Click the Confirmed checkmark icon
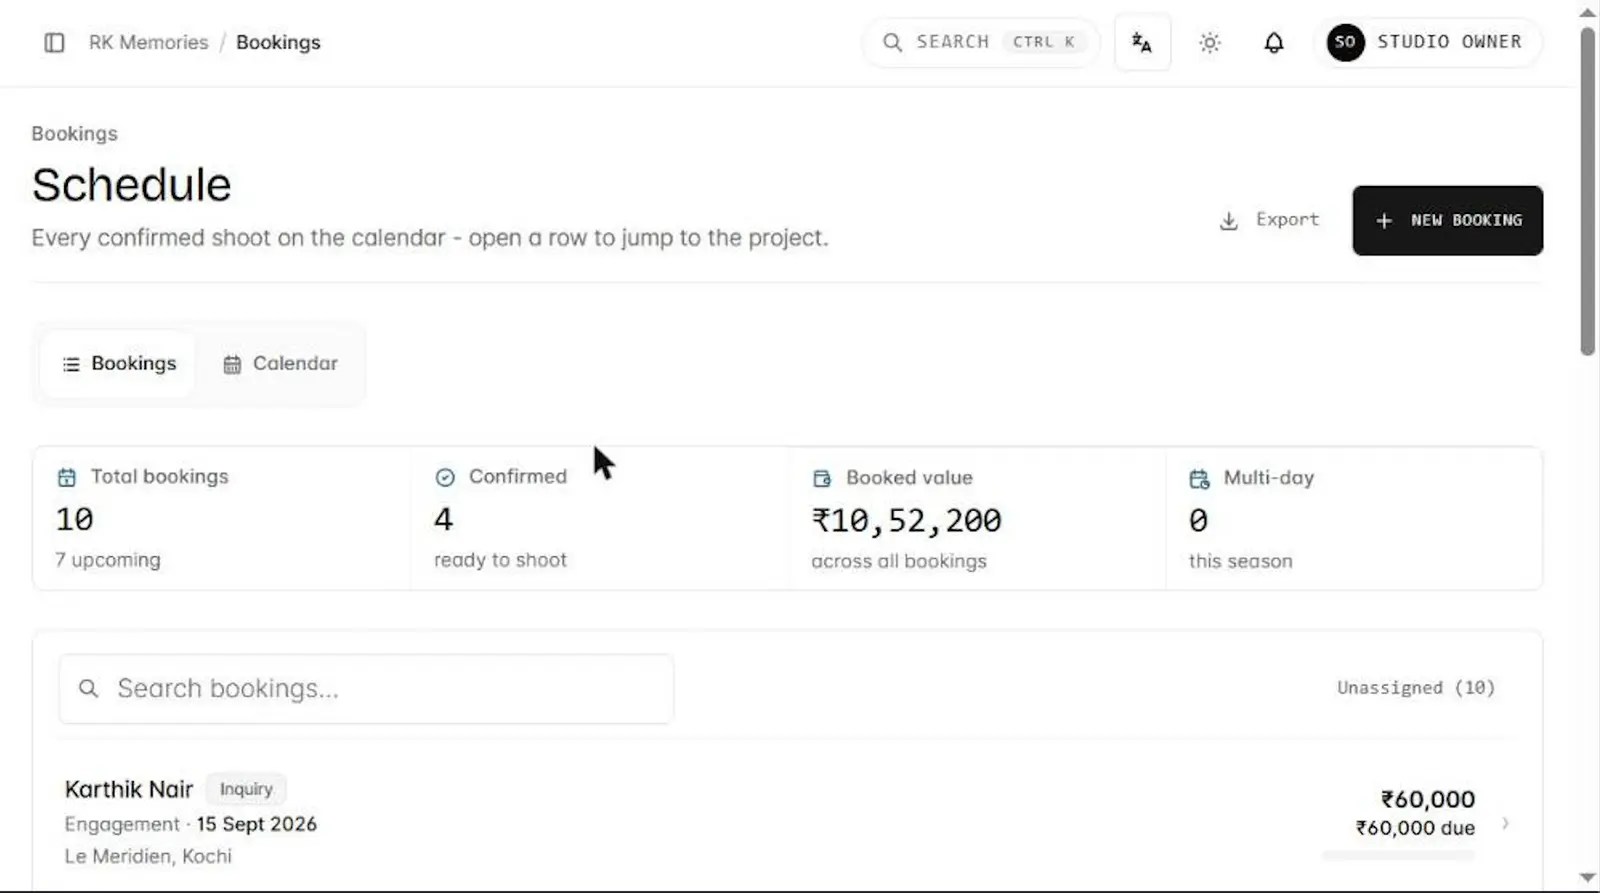 [445, 477]
